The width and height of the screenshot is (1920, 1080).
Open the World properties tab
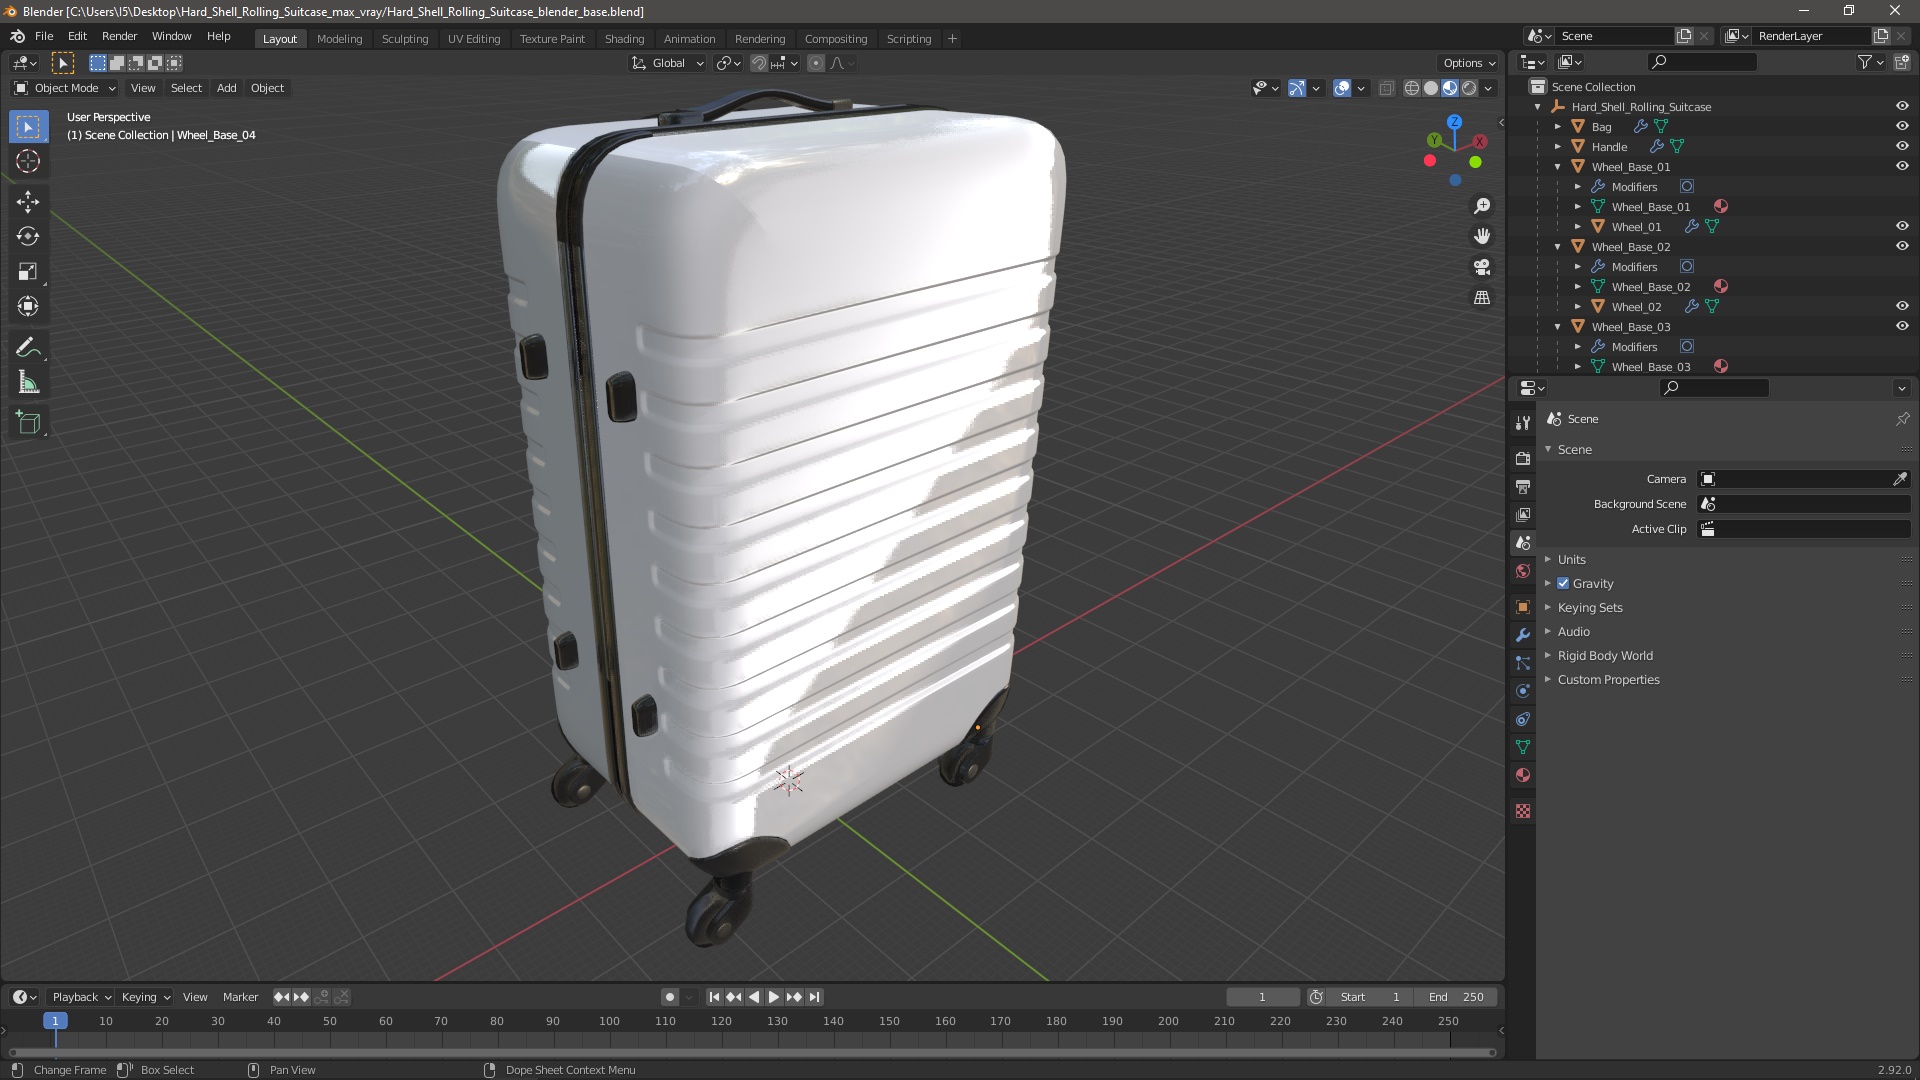point(1523,571)
